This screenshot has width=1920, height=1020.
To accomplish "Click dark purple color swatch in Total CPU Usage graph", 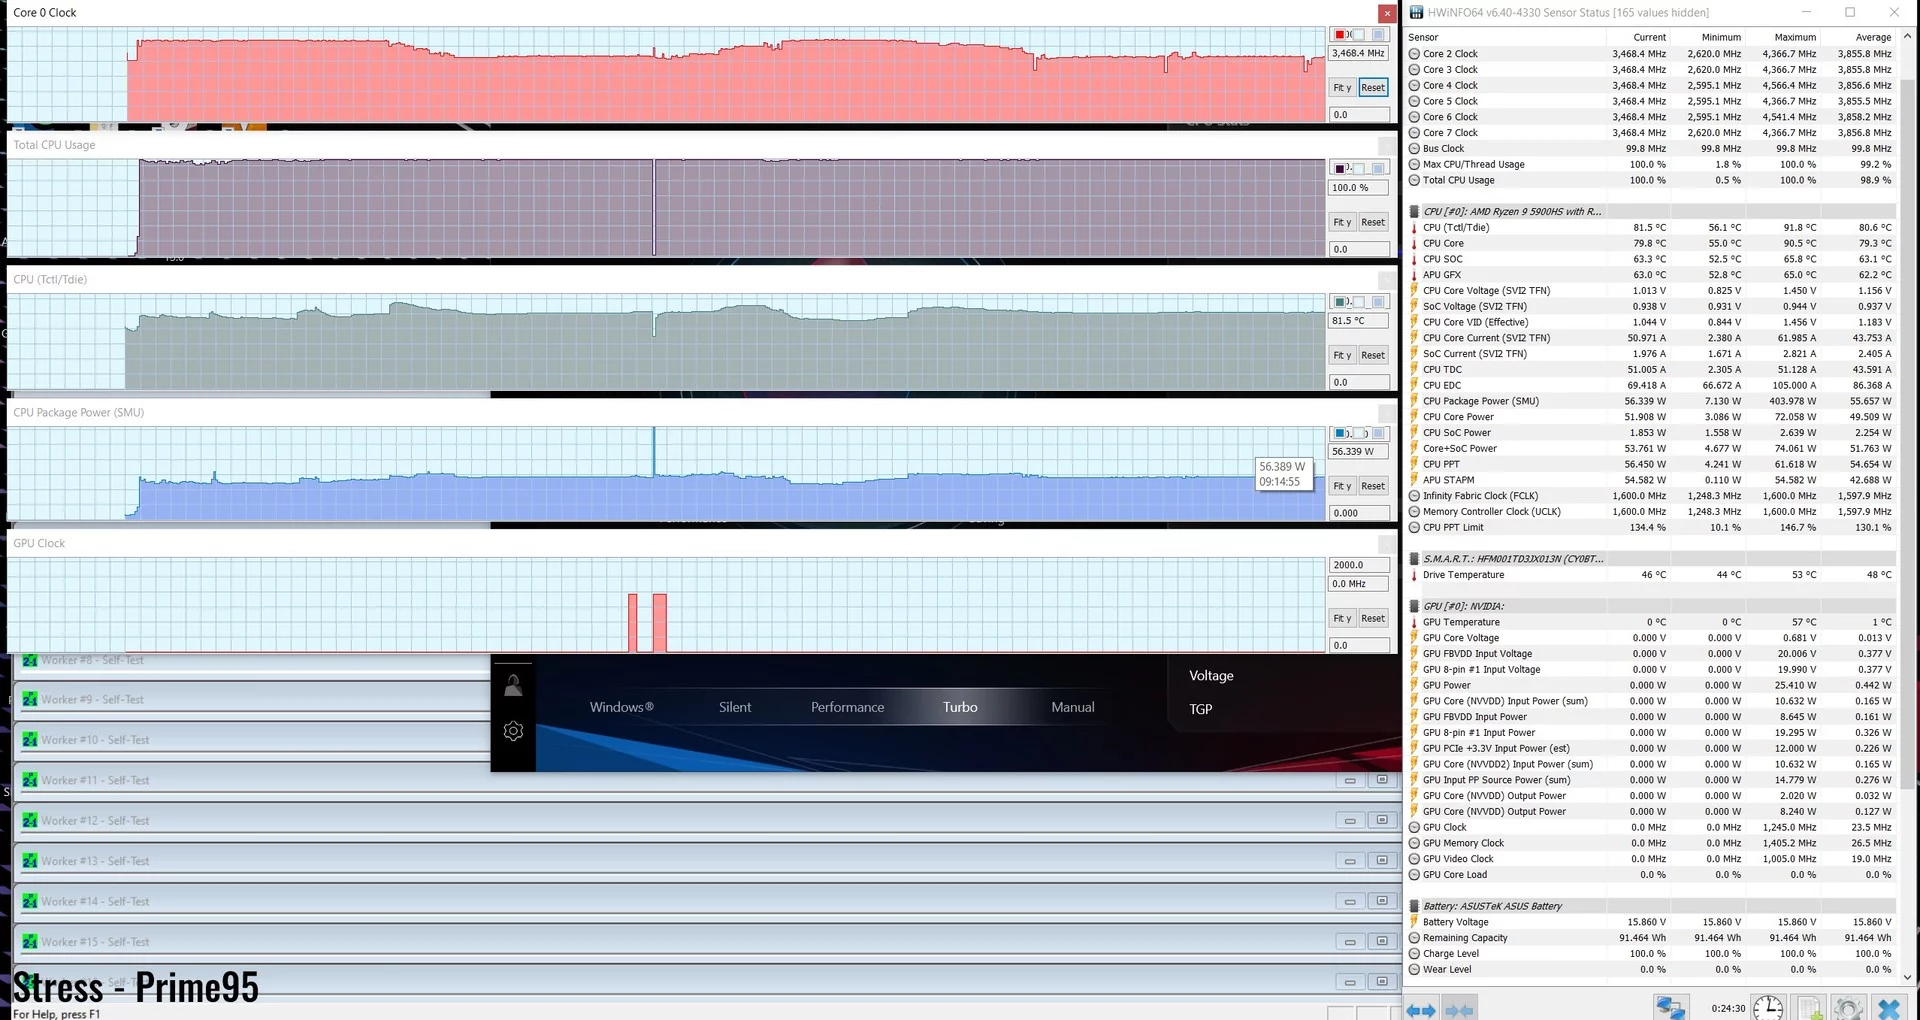I will [x=1340, y=168].
